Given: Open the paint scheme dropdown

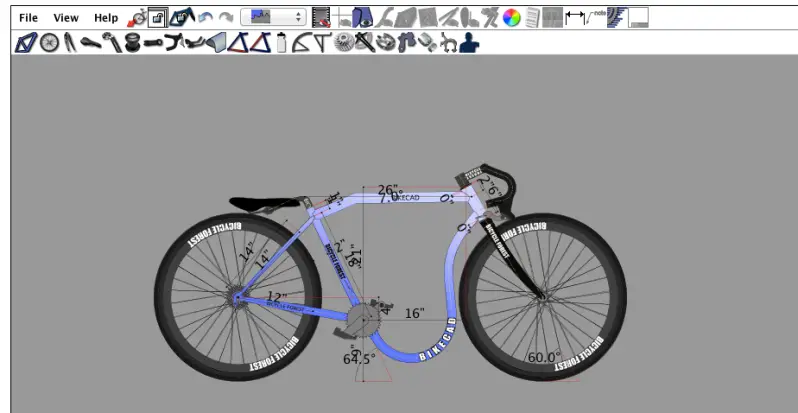Looking at the screenshot, I should 273,18.
